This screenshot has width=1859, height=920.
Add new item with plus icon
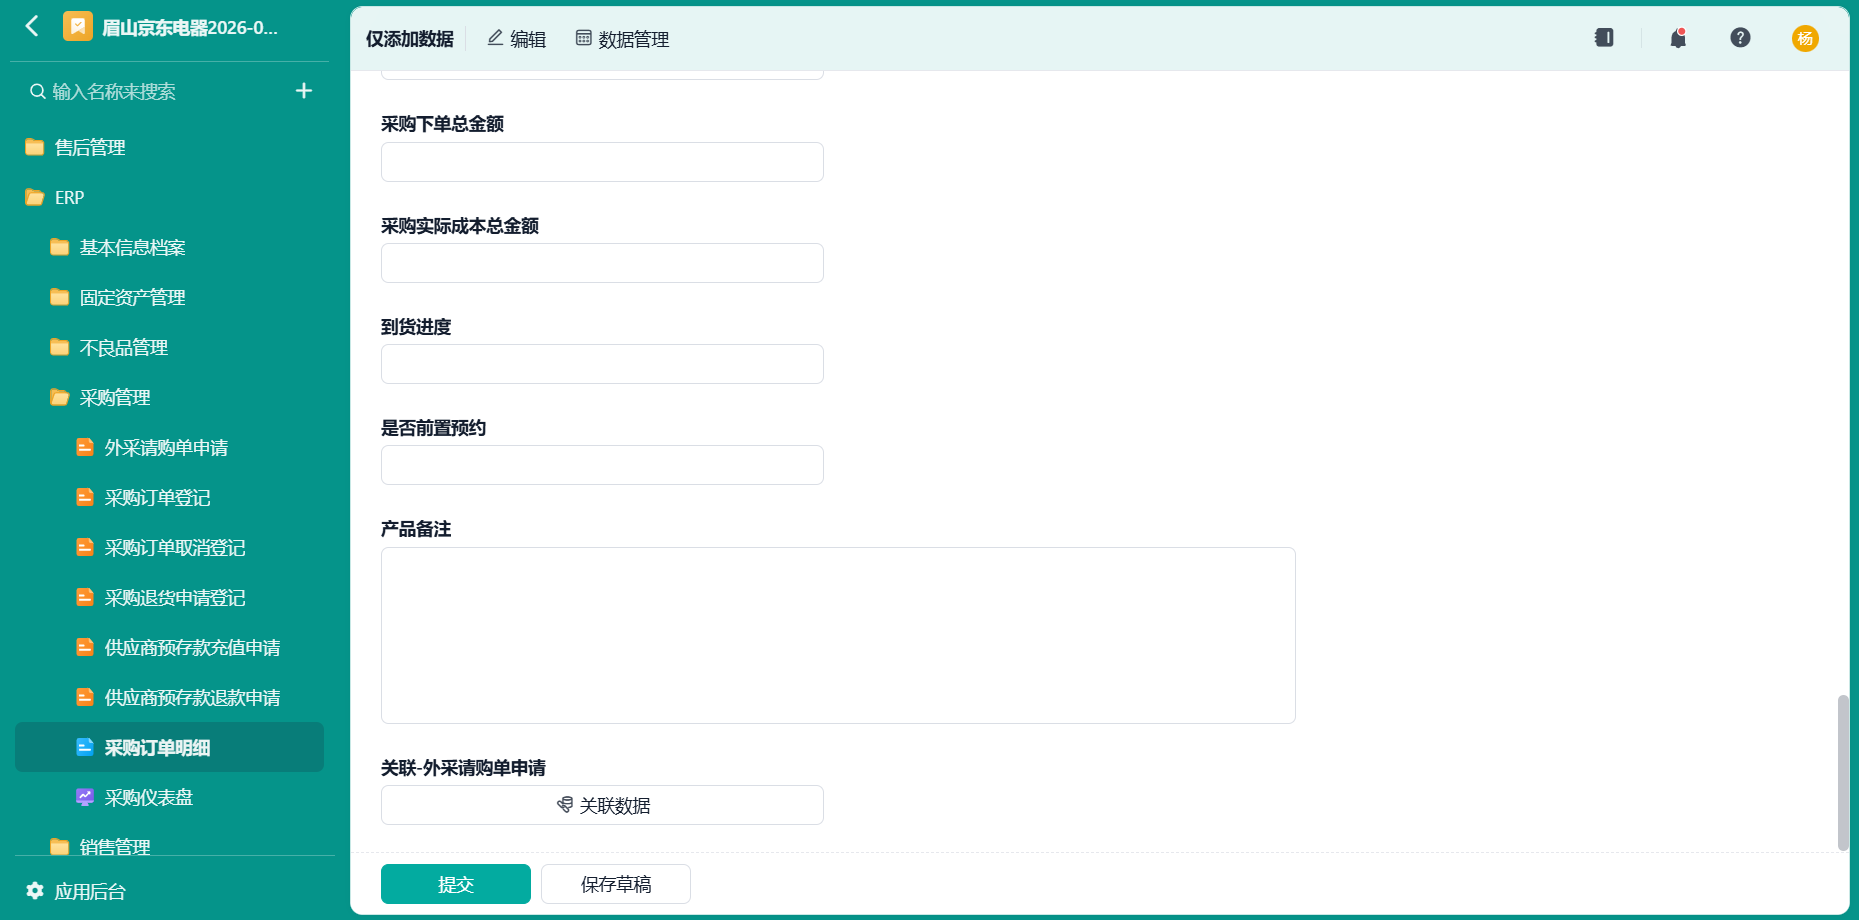304,91
